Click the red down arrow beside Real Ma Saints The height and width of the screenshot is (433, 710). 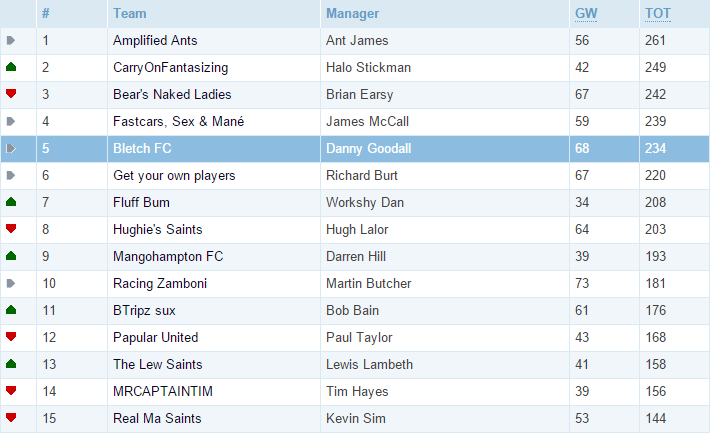(x=11, y=418)
